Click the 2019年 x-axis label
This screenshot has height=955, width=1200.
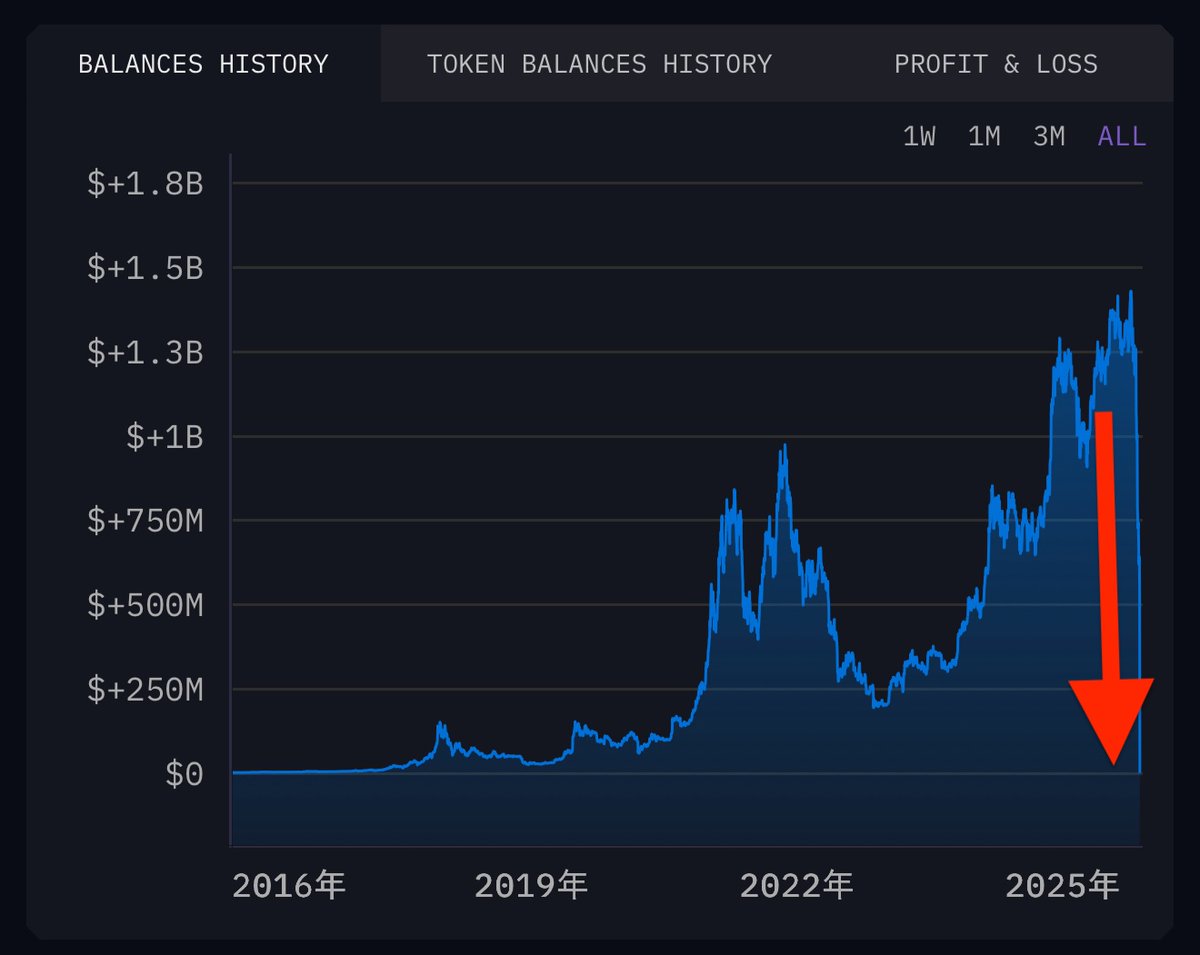point(531,885)
